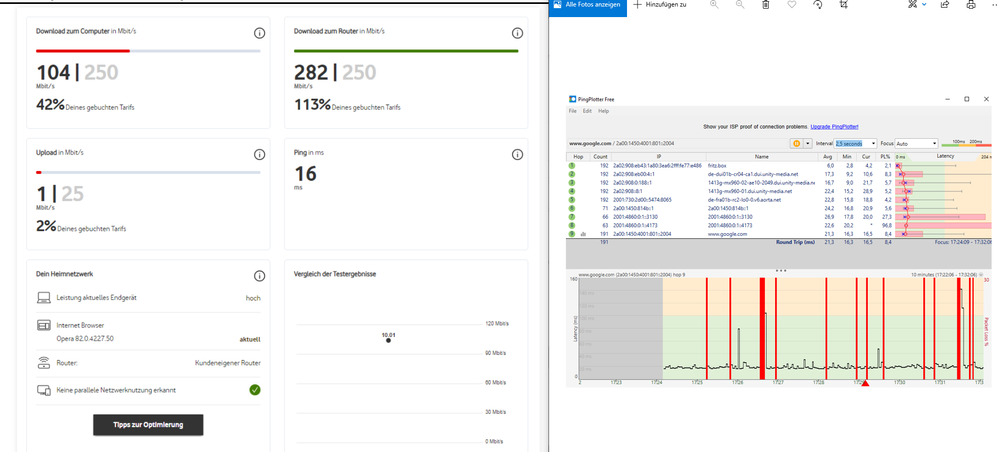Click www.google.com in the Name column
This screenshot has width=999, height=452.
pos(728,234)
